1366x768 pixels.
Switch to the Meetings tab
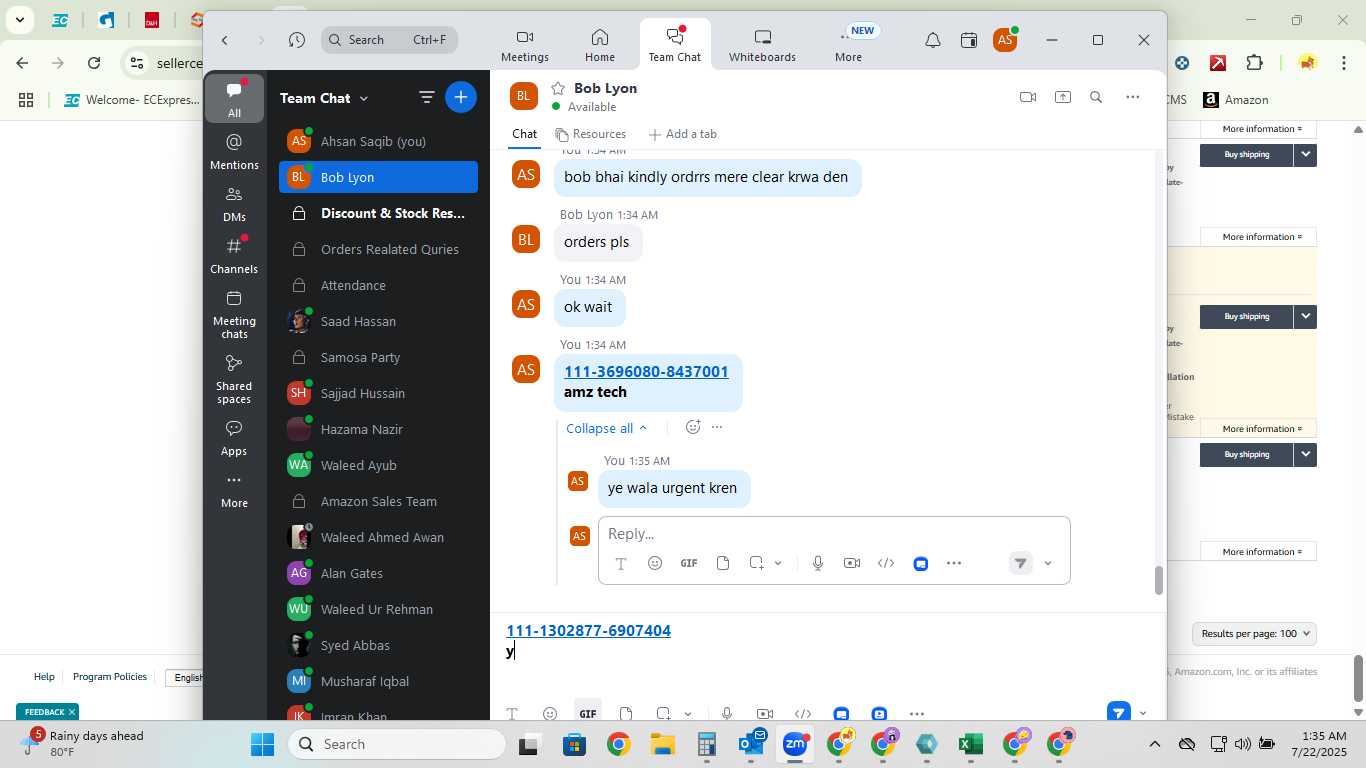(x=525, y=45)
